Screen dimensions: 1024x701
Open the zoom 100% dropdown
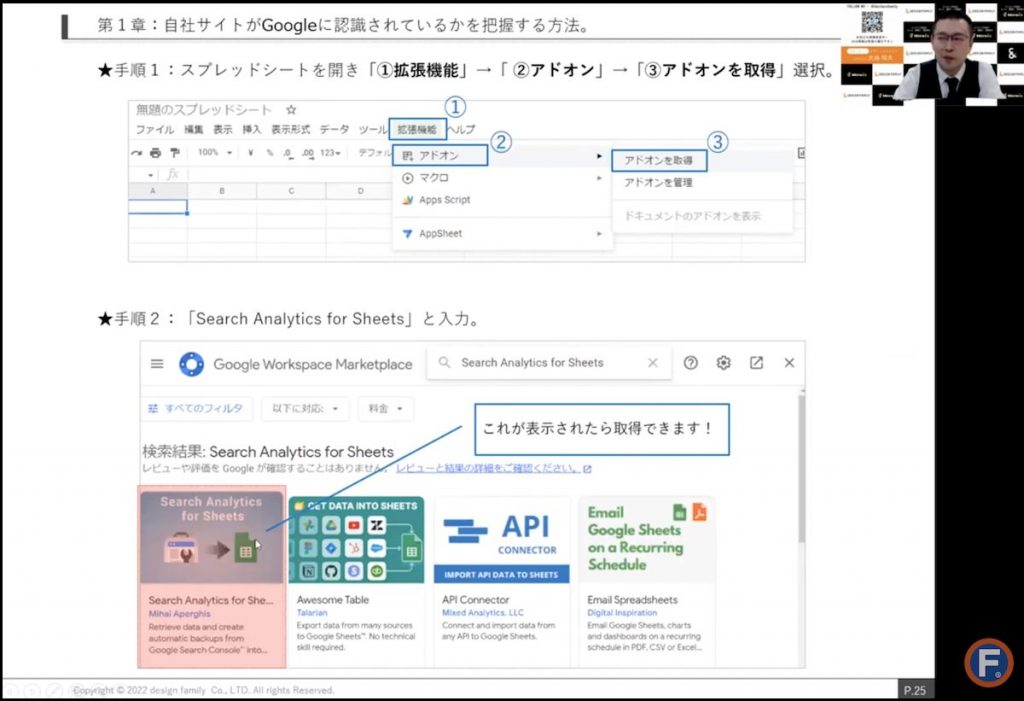[214, 153]
